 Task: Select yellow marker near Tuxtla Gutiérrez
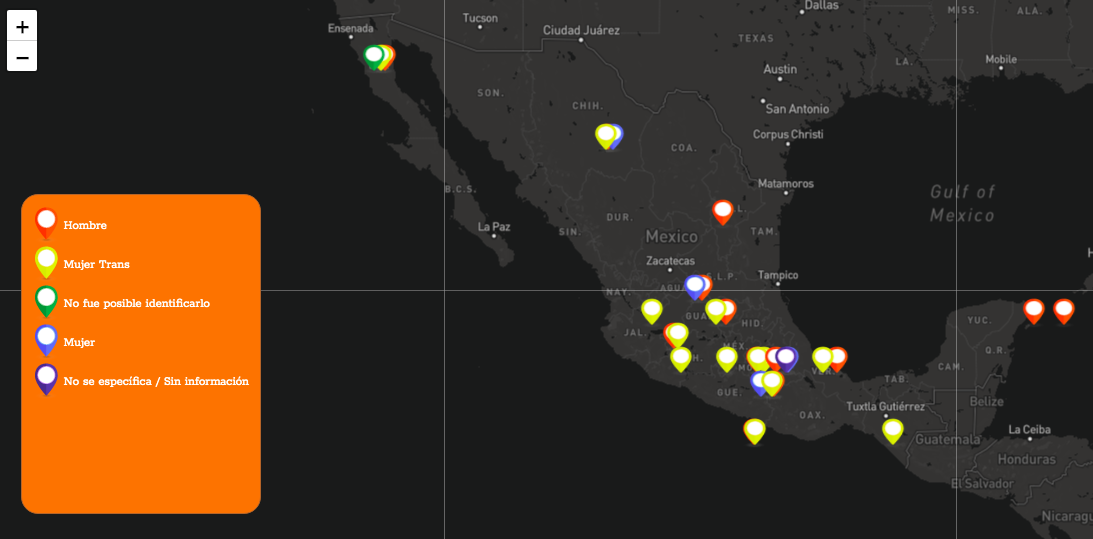point(892,429)
